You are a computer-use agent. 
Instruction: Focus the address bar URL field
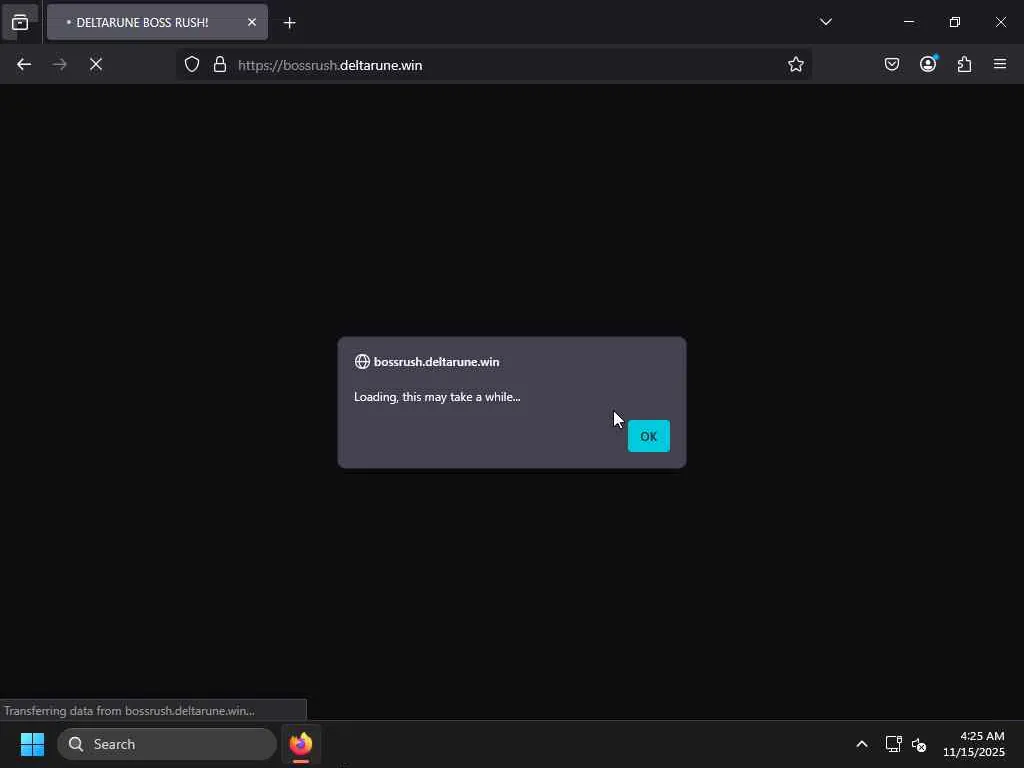[x=493, y=65]
